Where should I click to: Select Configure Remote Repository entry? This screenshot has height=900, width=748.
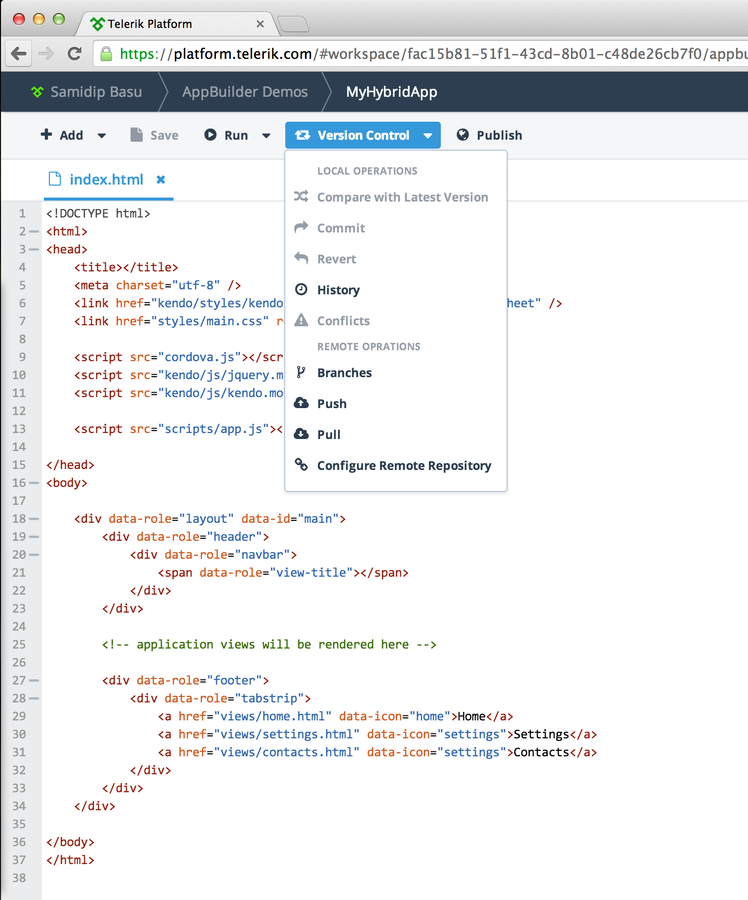click(396, 465)
